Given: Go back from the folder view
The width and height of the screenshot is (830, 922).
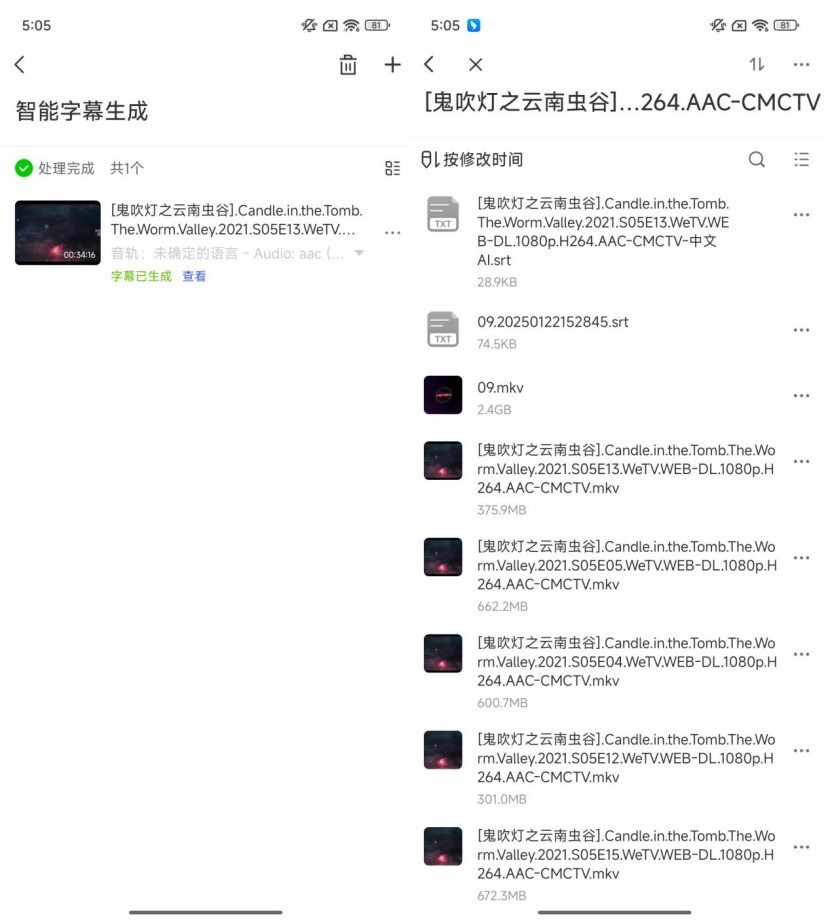Looking at the screenshot, I should (429, 65).
